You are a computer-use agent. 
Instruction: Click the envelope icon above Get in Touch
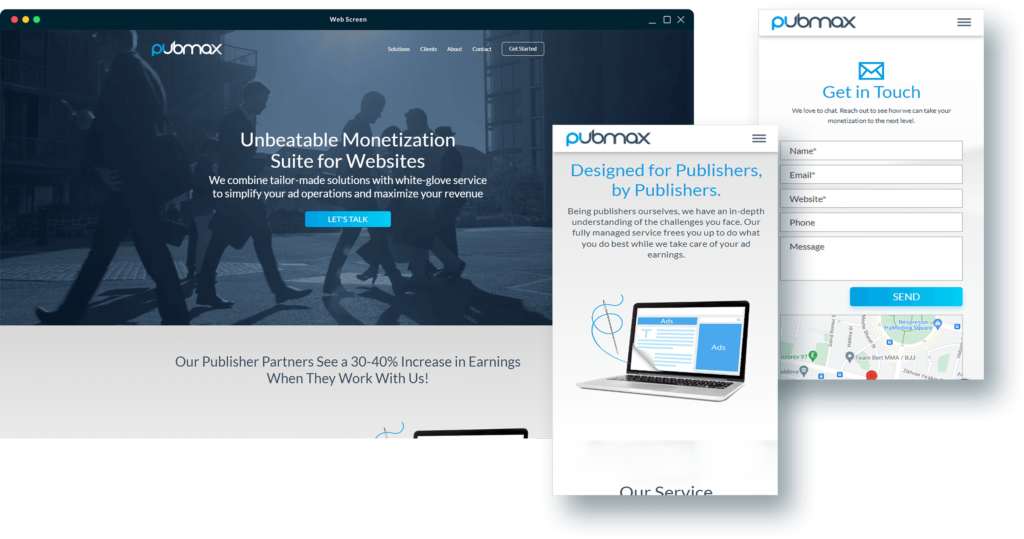(x=871, y=71)
